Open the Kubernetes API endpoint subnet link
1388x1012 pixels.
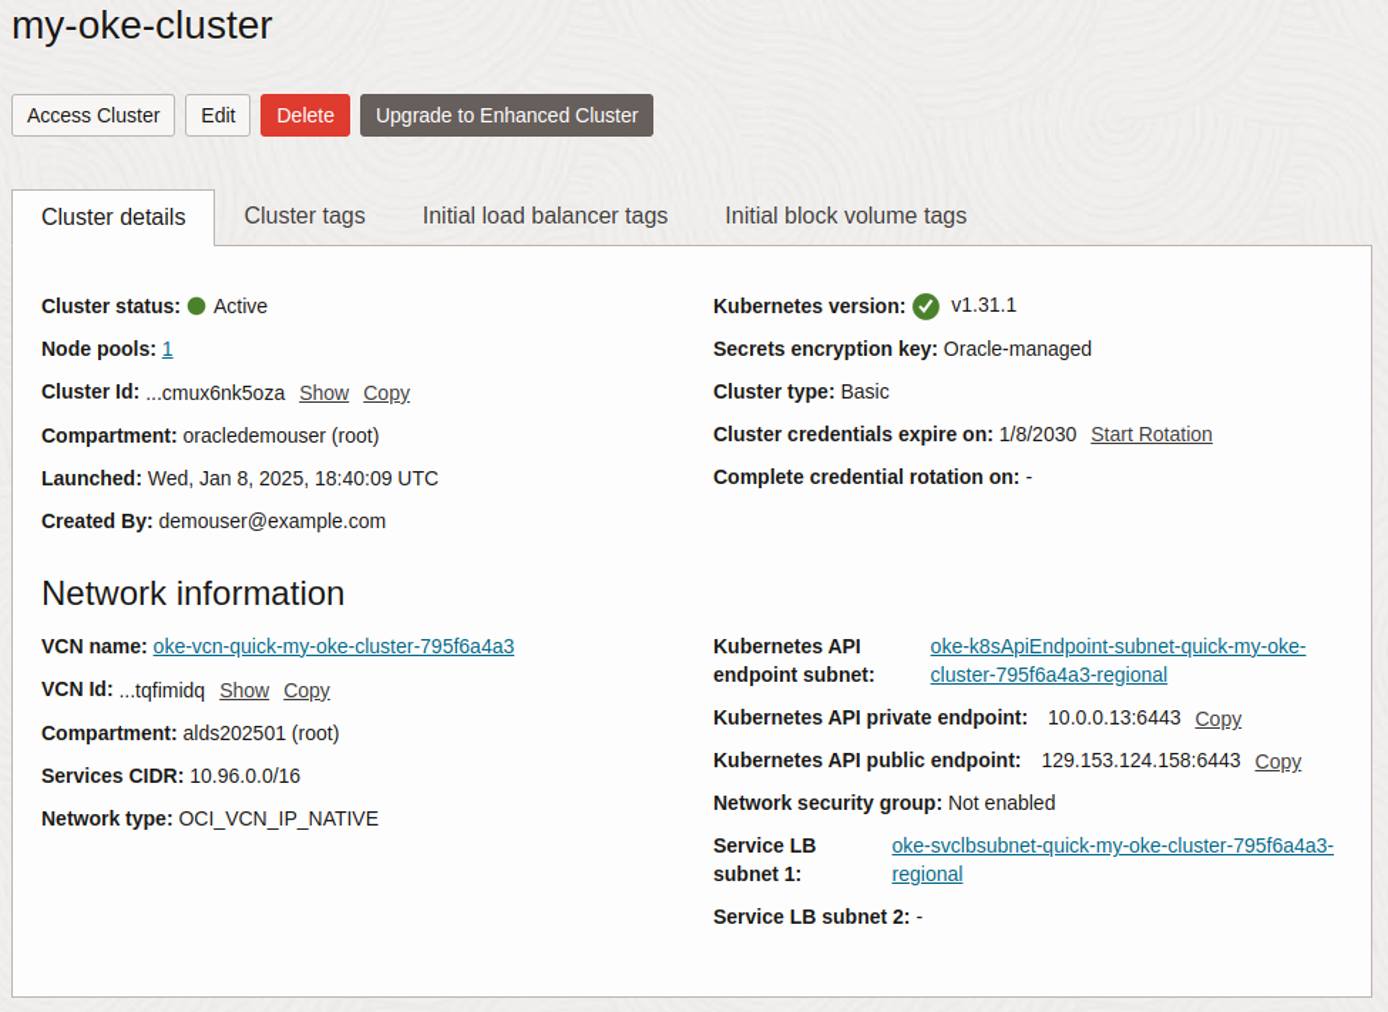(1117, 647)
